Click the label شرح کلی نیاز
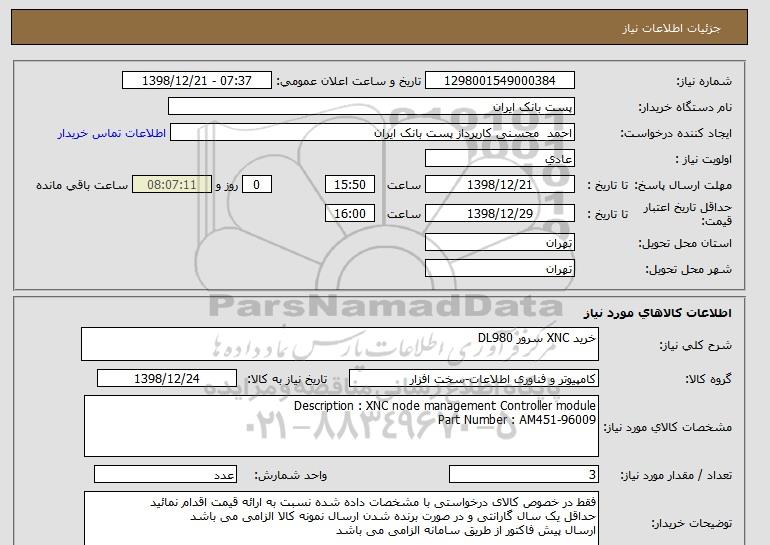The image size is (770, 545). click(x=695, y=345)
